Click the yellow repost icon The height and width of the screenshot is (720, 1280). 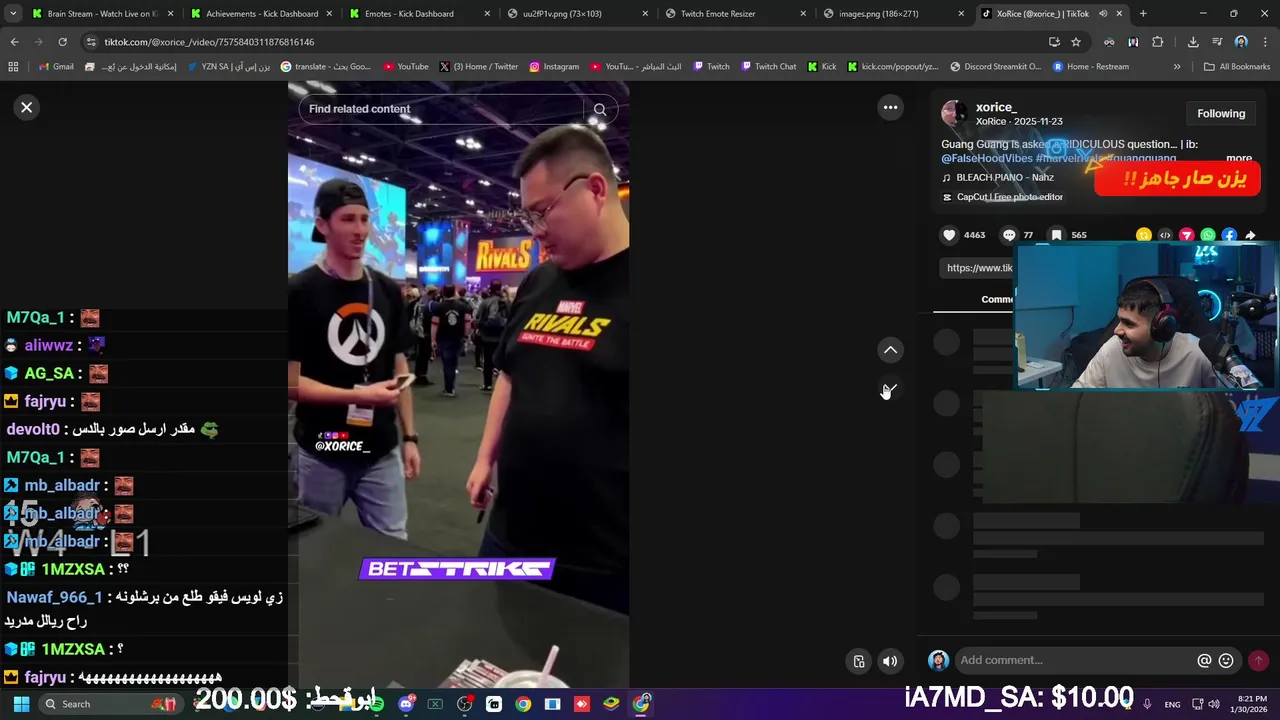tap(1143, 235)
